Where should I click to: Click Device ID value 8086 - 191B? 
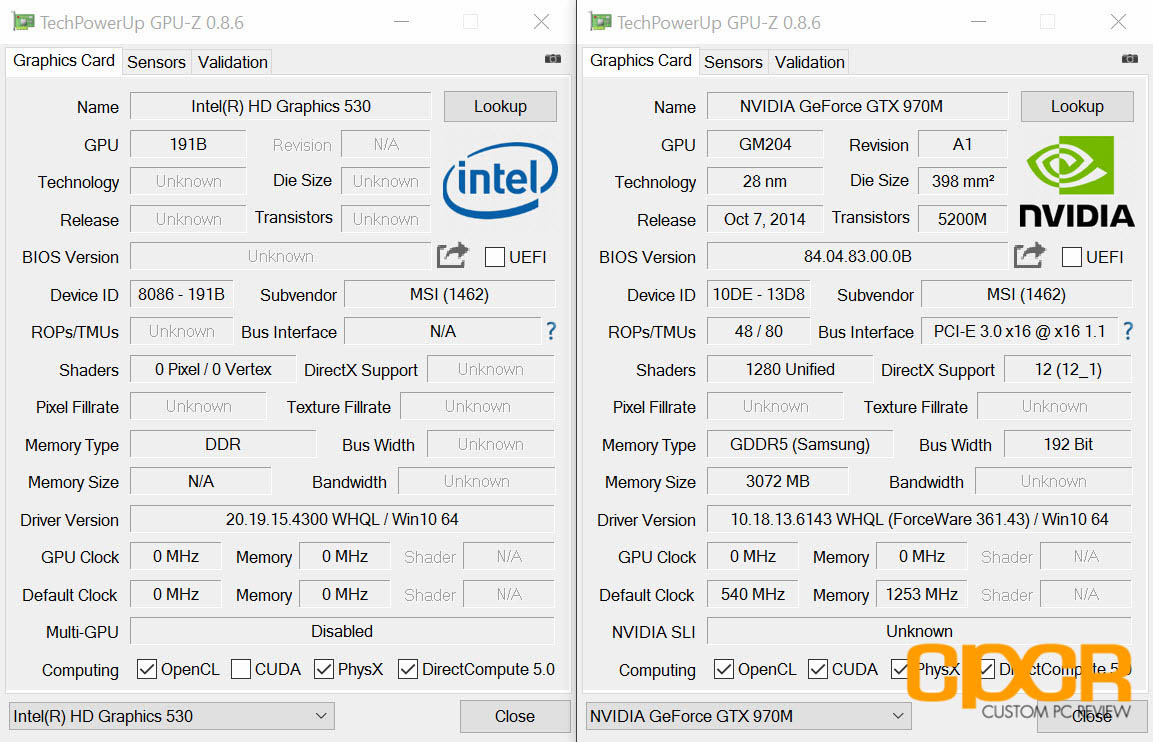pos(182,294)
